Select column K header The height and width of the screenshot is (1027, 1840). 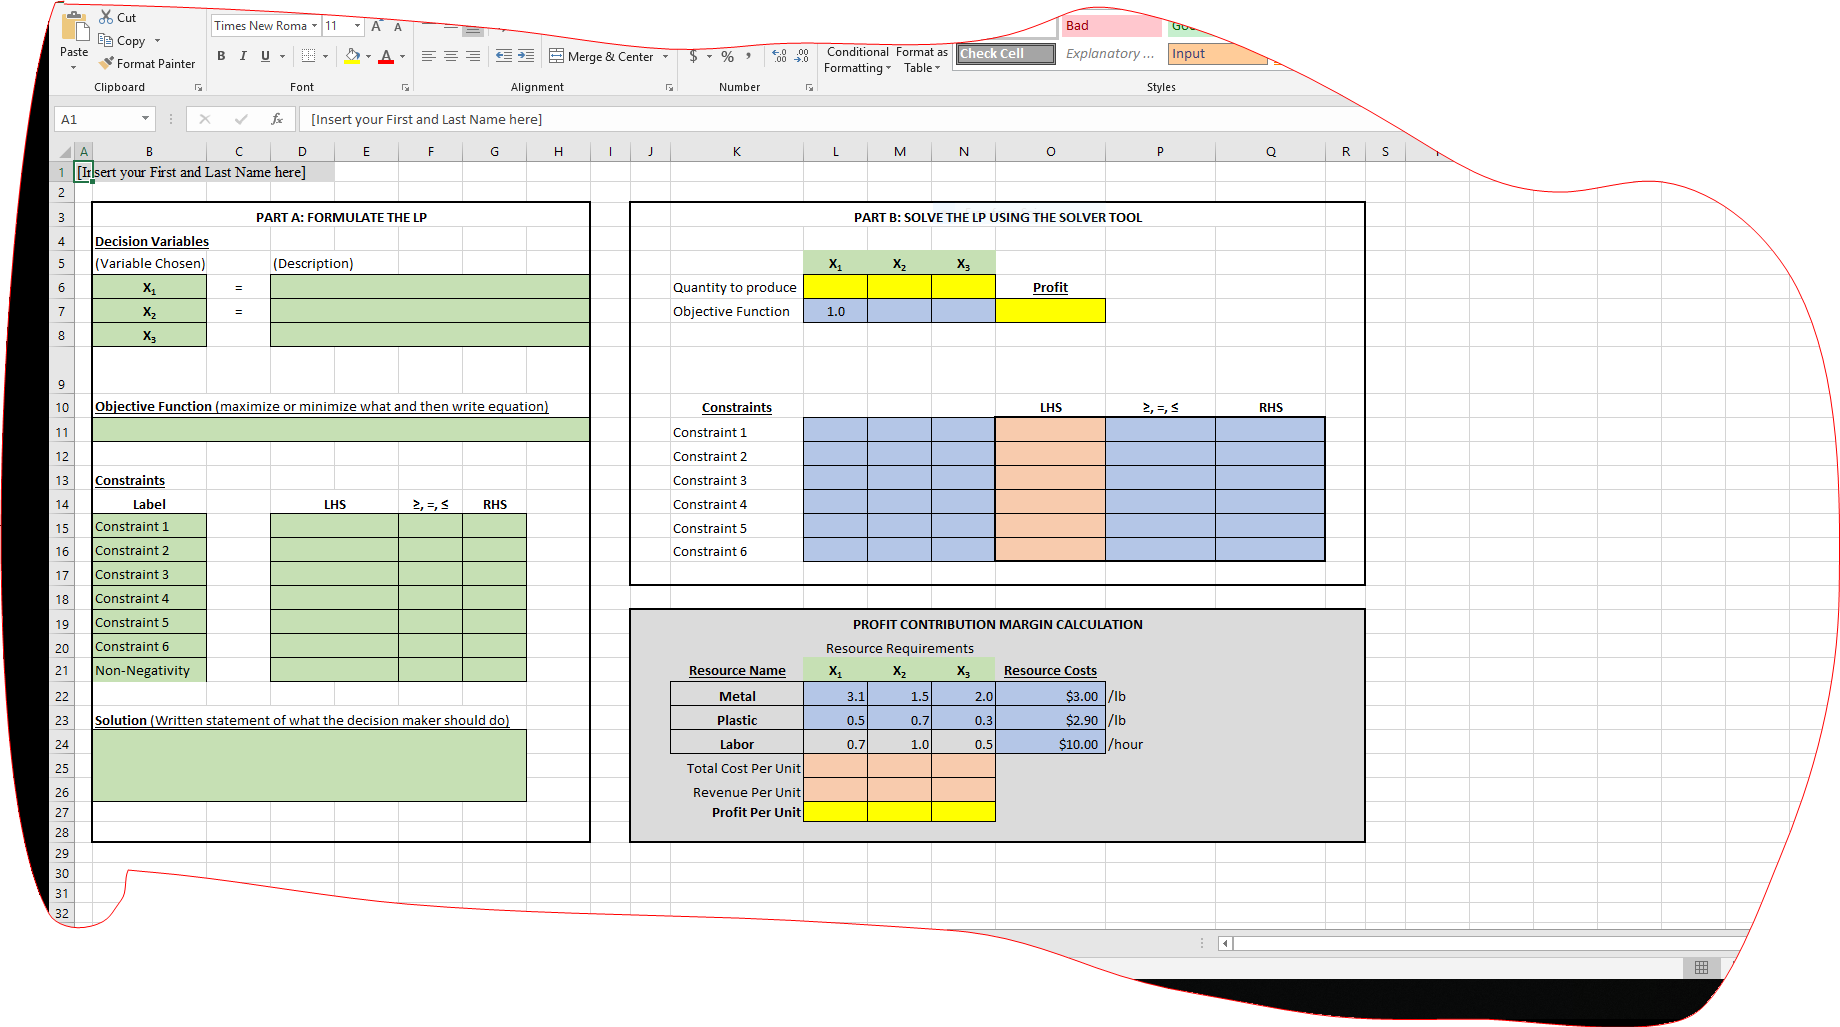[737, 152]
